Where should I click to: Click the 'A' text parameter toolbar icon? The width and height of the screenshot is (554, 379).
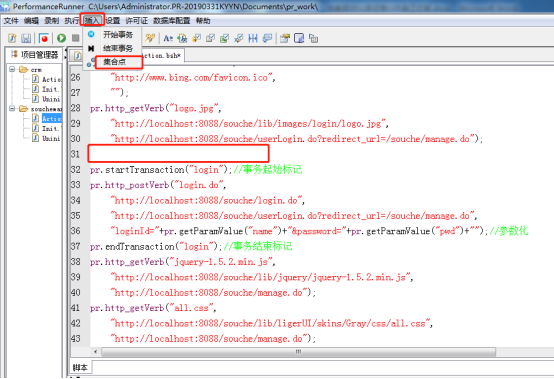click(168, 38)
